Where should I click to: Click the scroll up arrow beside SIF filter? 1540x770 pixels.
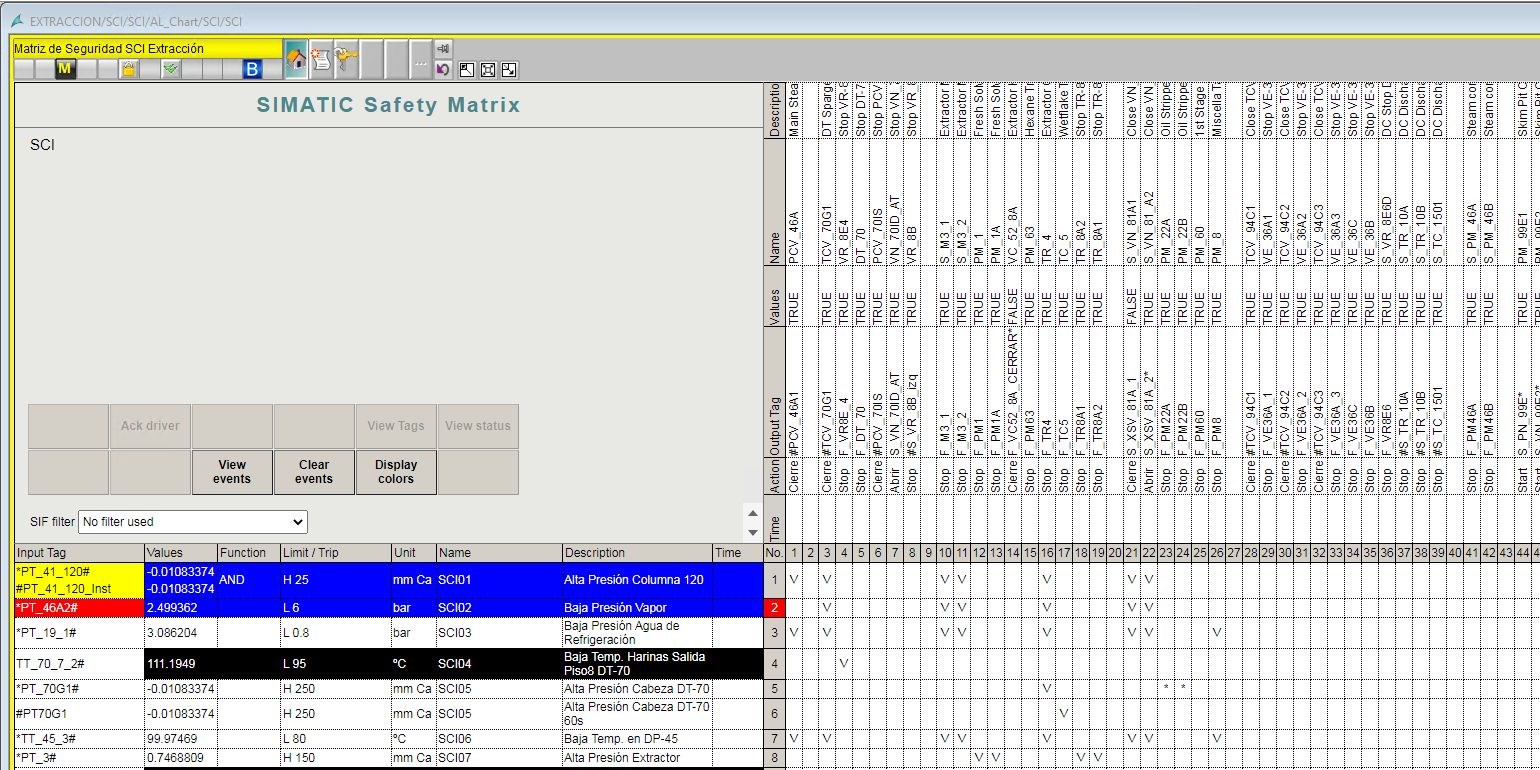point(753,512)
